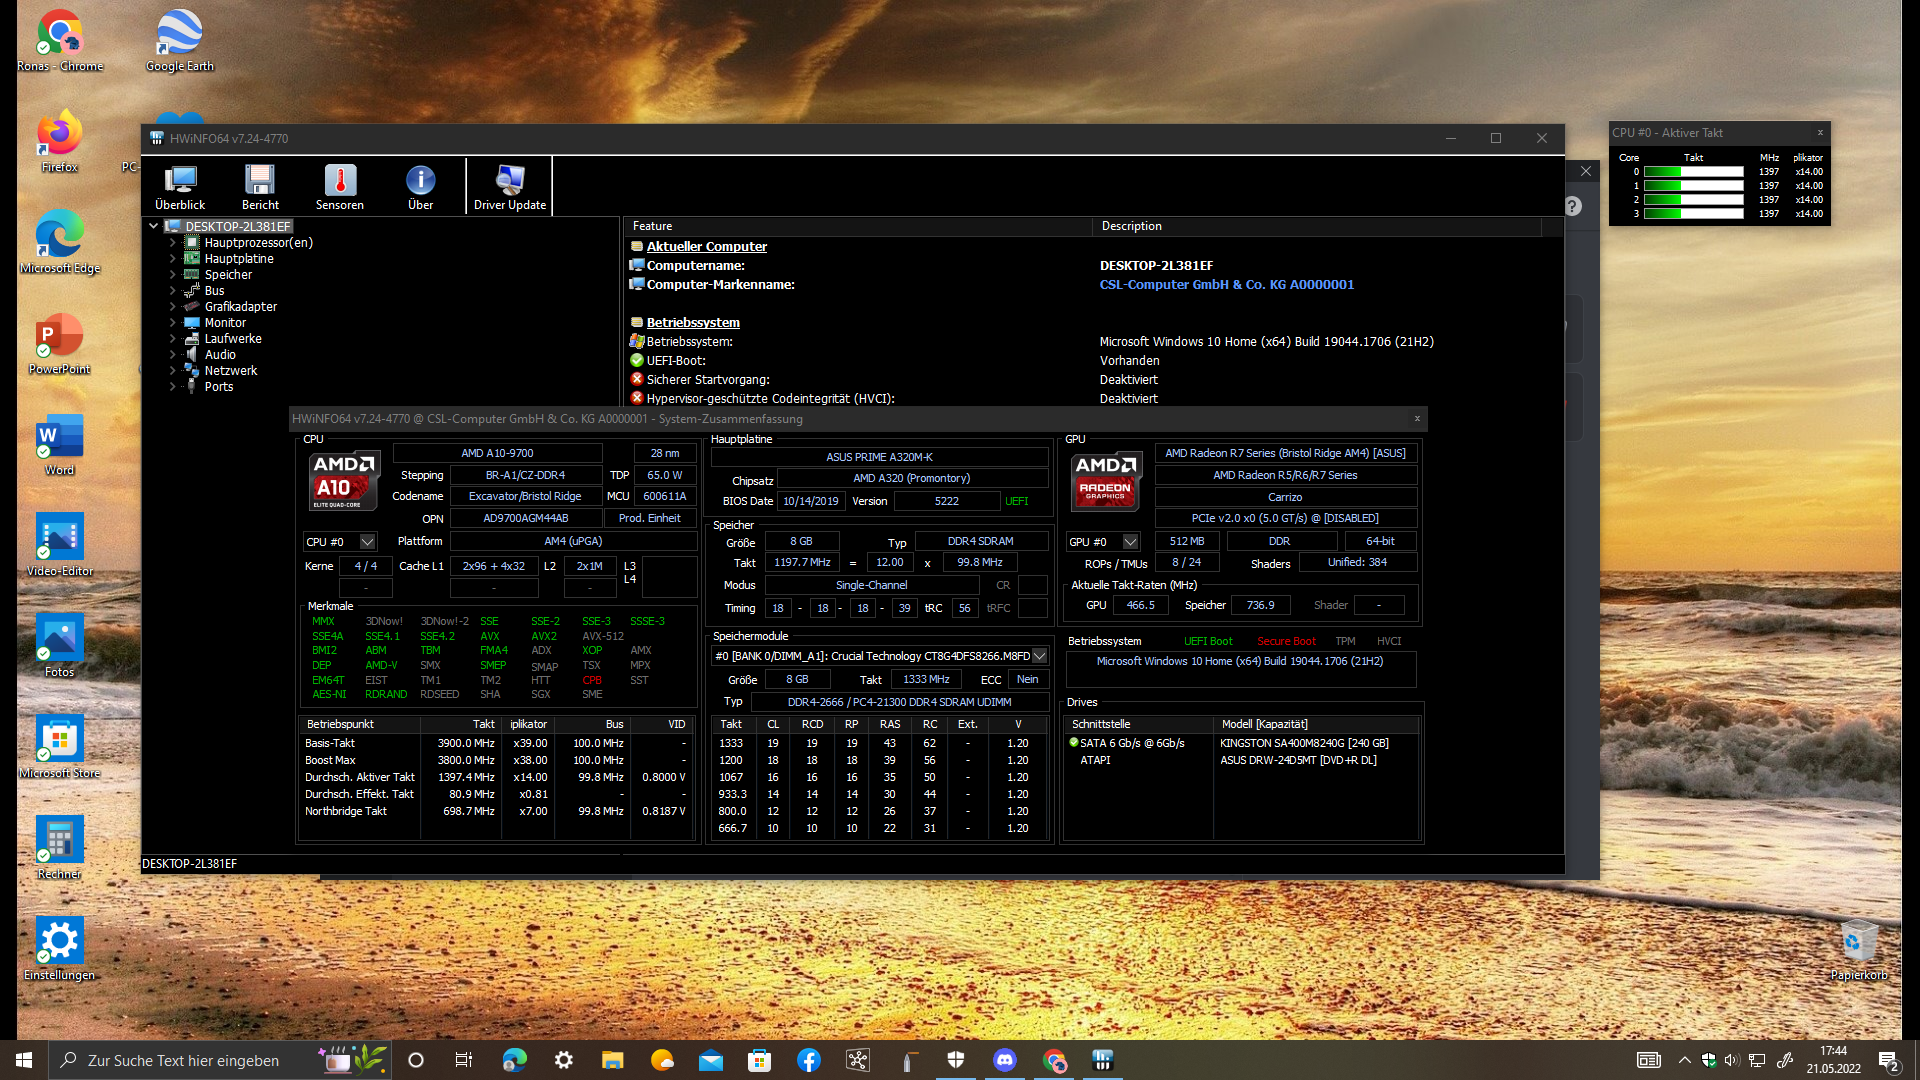Select Netzwerk in the device tree
Screen dimensions: 1920x1080
click(x=230, y=371)
